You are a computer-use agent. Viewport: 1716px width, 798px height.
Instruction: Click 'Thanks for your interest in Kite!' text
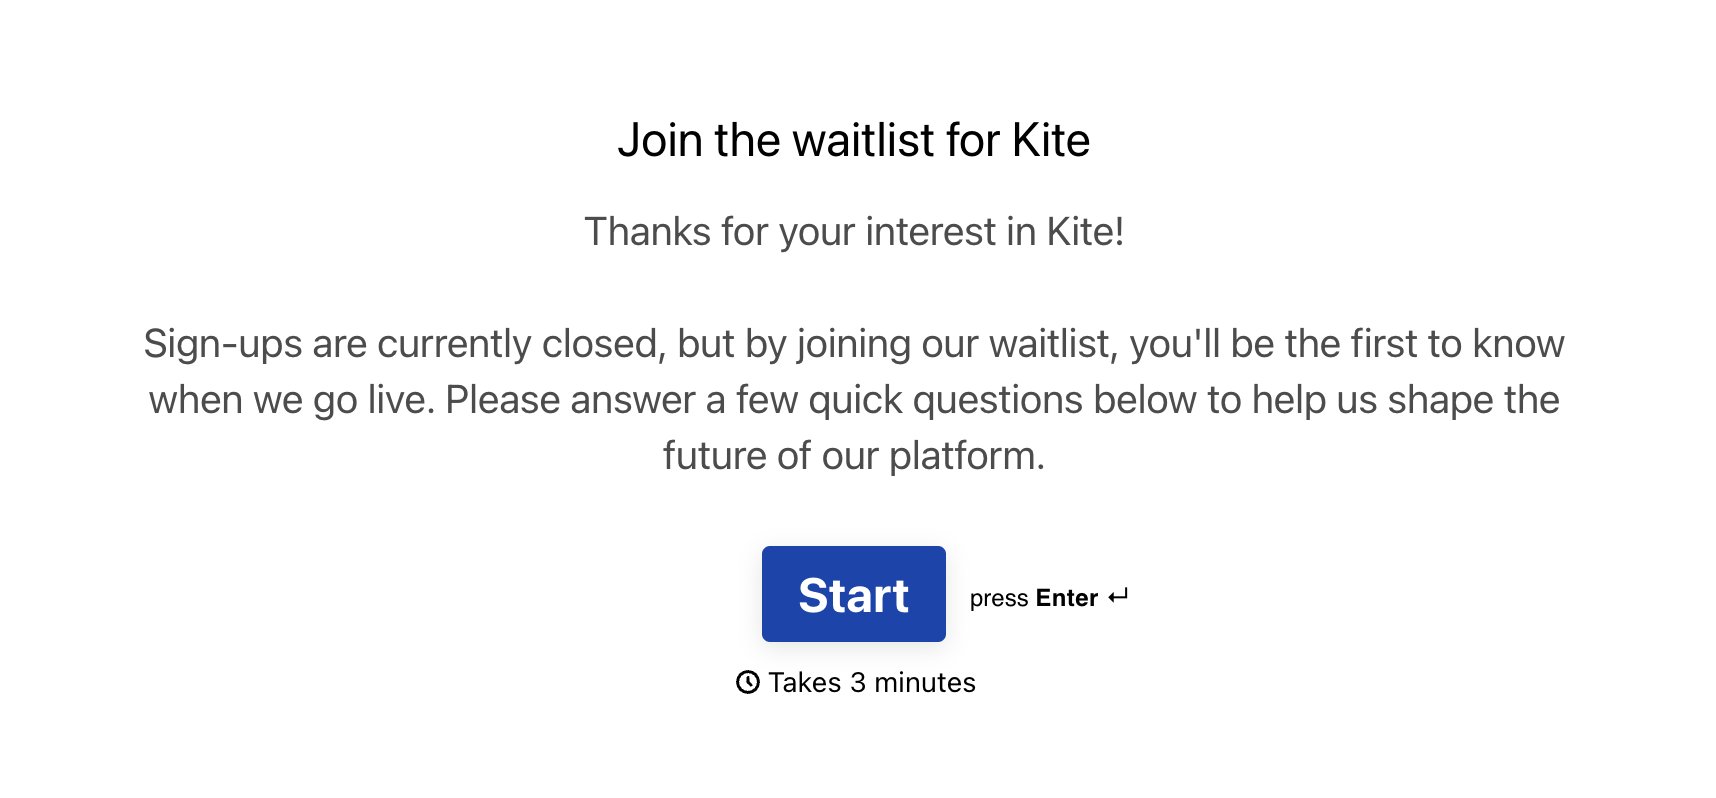coord(854,232)
